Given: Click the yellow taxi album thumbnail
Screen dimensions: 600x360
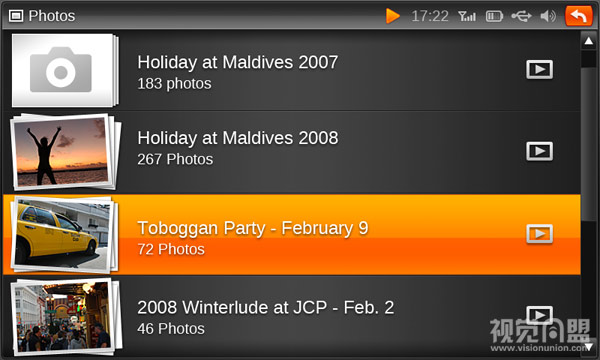Looking at the screenshot, I should pos(64,234).
